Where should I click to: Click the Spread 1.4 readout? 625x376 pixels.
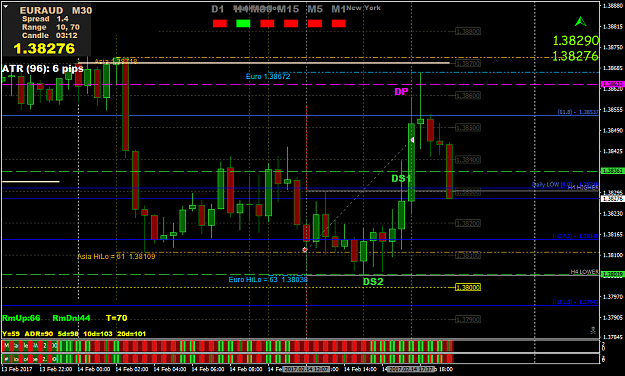click(x=45, y=19)
